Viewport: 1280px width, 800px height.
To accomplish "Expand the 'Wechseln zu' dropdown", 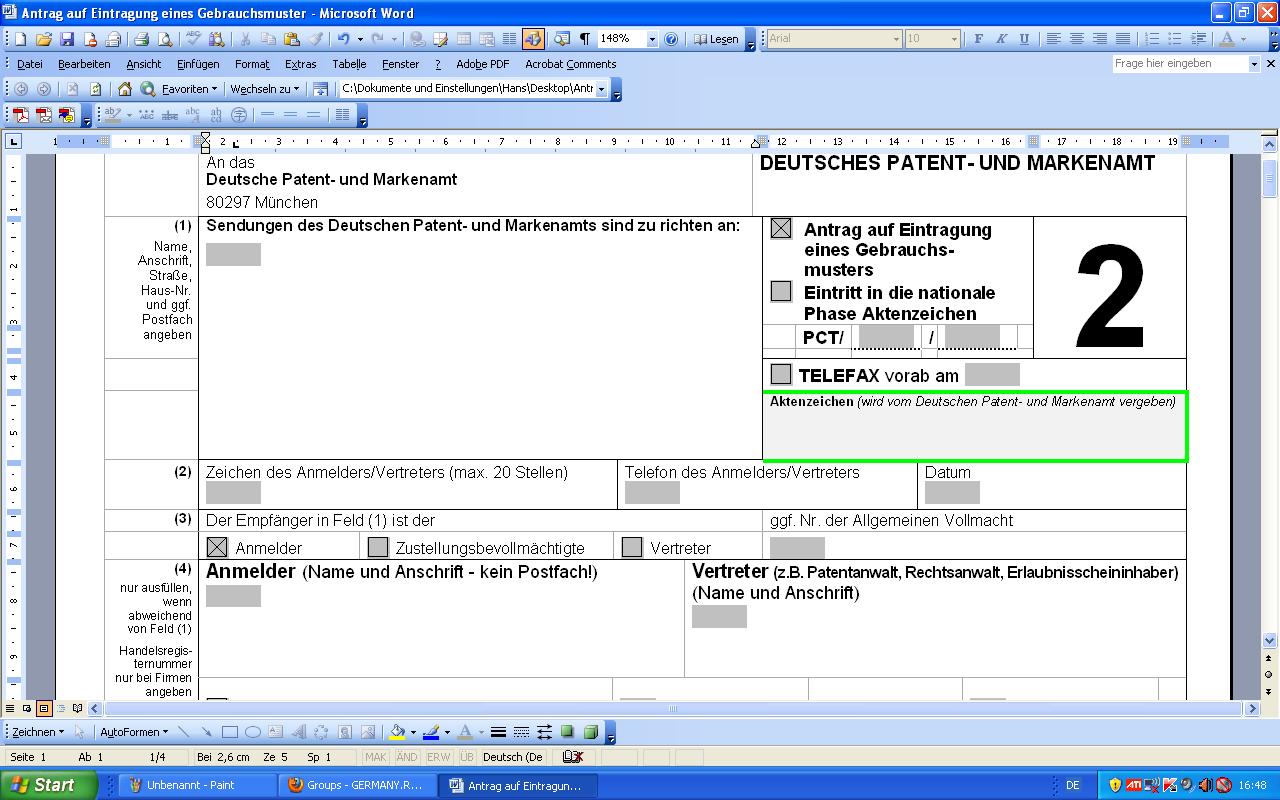I will click(264, 89).
